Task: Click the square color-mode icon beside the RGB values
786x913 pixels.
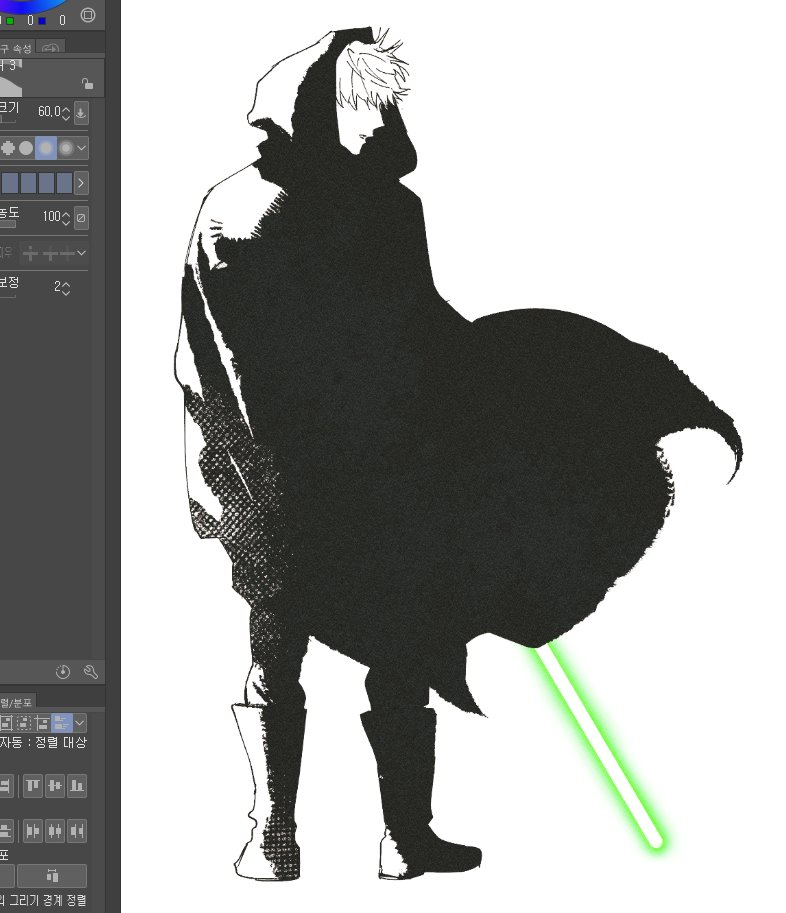Action: point(88,15)
